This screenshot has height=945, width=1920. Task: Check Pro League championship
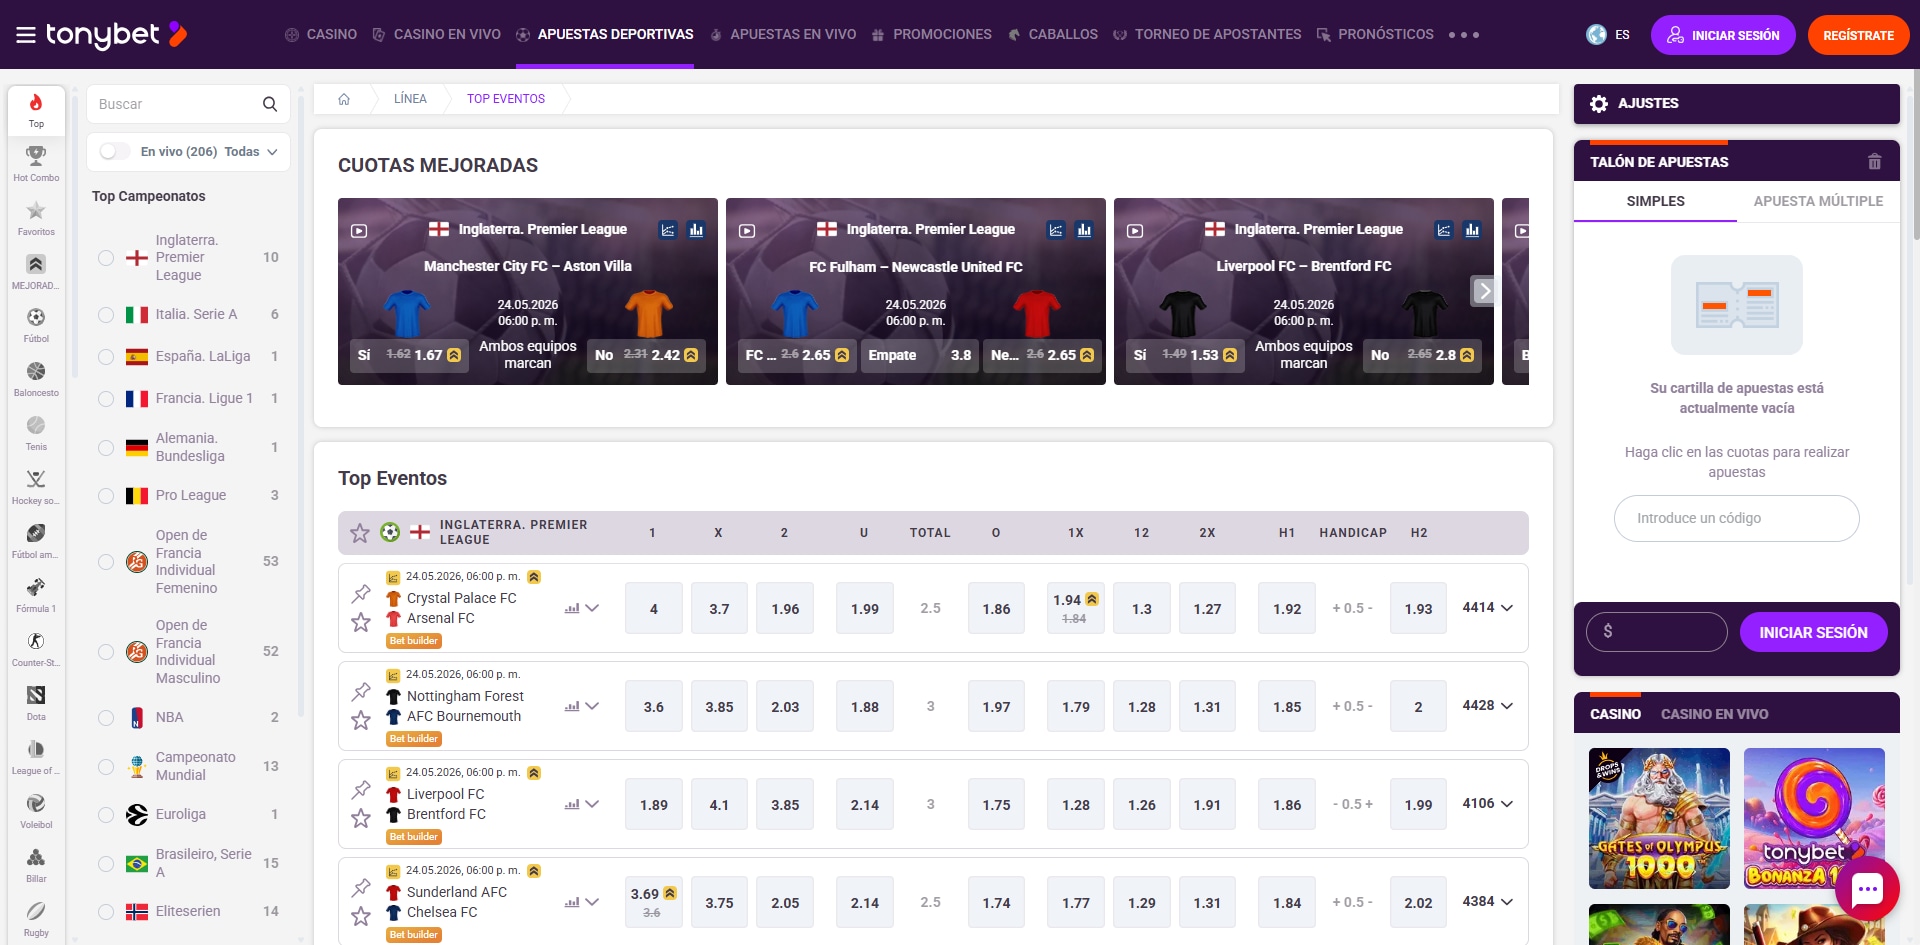pyautogui.click(x=106, y=496)
